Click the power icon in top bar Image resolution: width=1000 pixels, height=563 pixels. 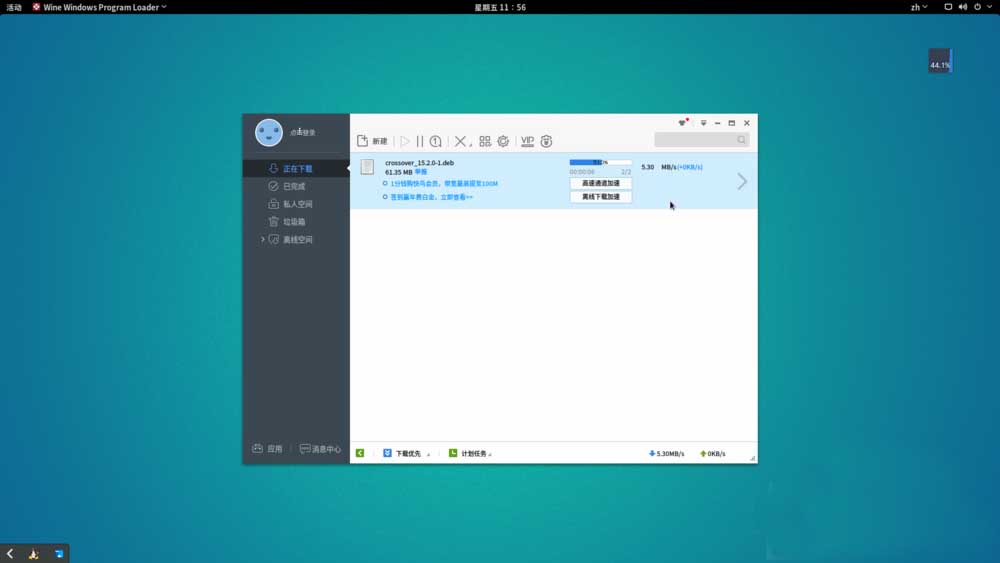tap(978, 7)
